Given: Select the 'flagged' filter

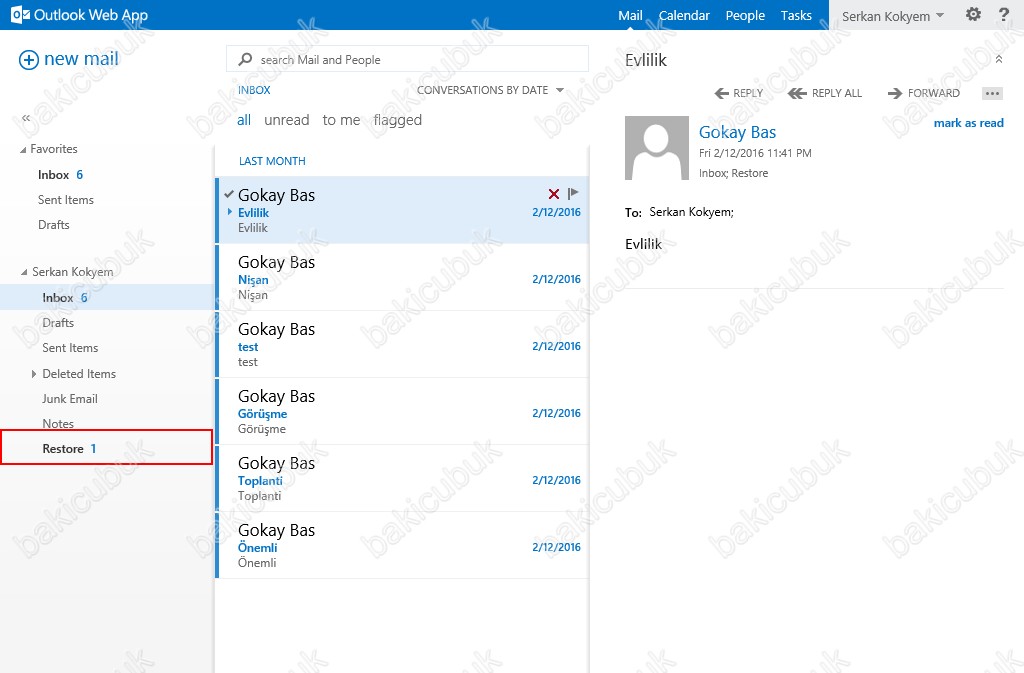Looking at the screenshot, I should [x=398, y=120].
